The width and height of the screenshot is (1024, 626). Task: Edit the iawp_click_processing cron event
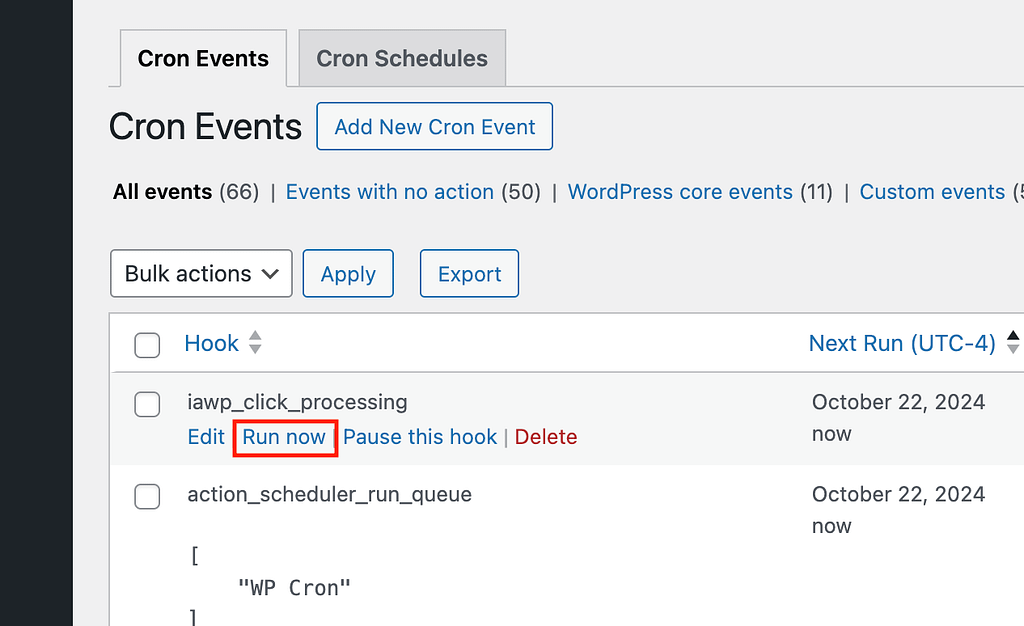[206, 437]
